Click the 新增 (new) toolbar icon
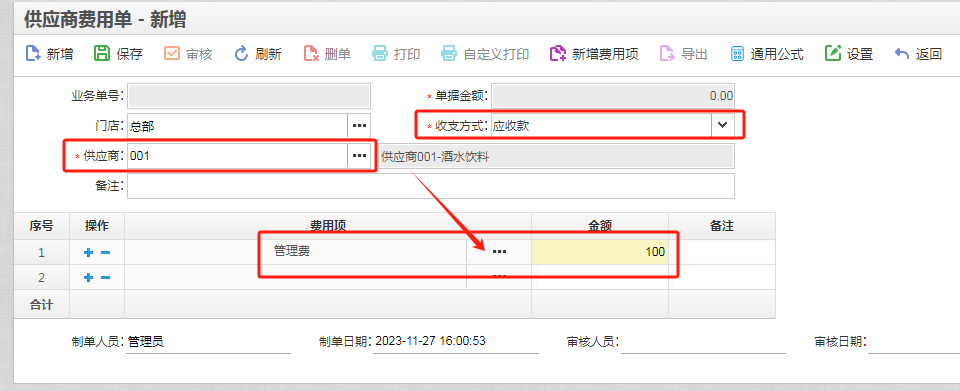 [x=33, y=54]
